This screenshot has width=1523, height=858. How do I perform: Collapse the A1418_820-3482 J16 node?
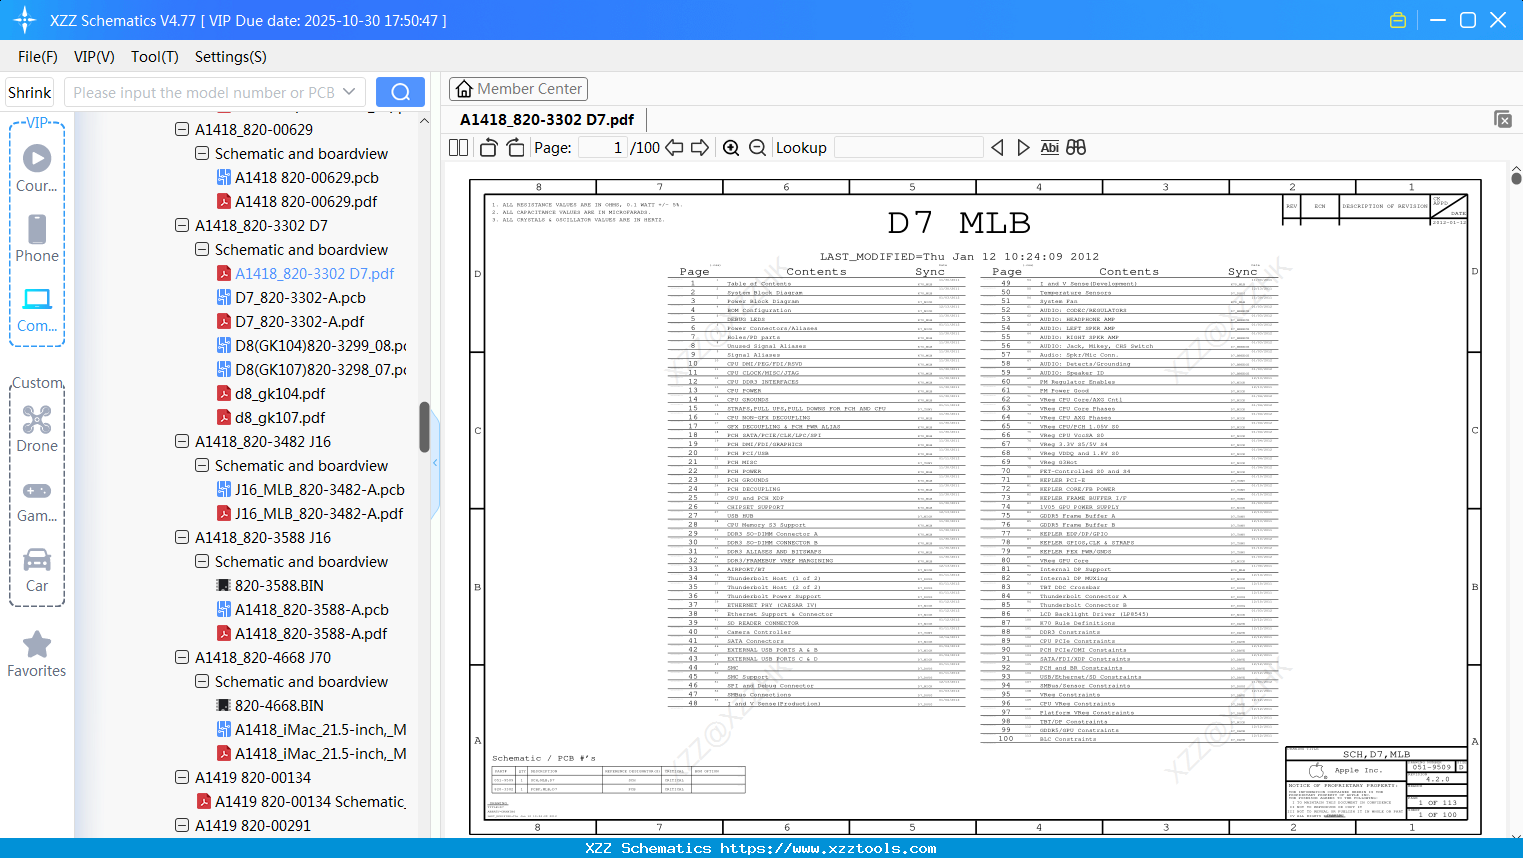click(x=182, y=441)
